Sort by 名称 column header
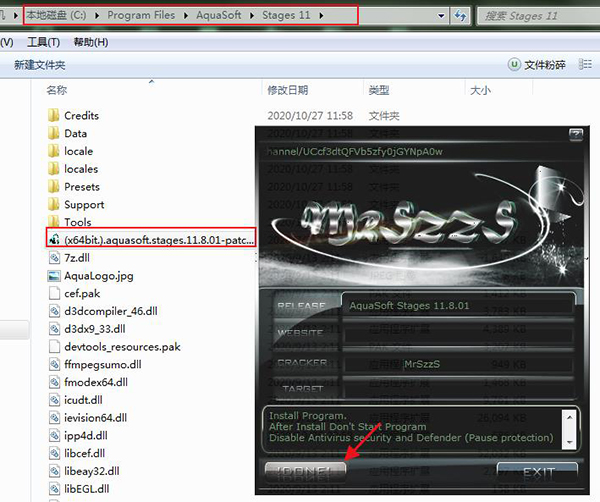600x502 pixels. (56, 90)
